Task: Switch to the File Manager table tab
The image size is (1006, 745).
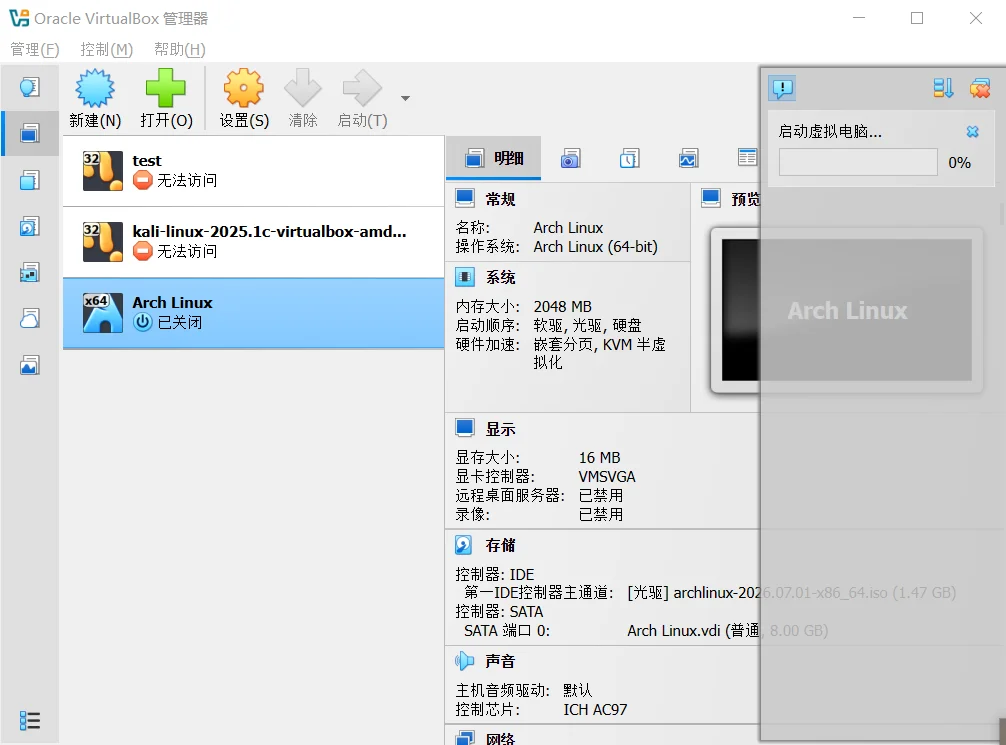Action: [x=747, y=158]
